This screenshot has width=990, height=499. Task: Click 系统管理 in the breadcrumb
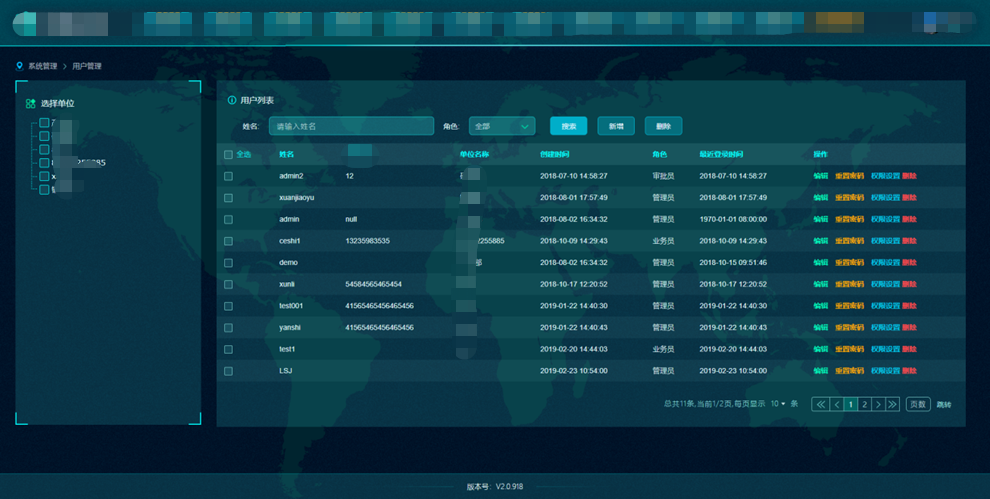(43, 66)
